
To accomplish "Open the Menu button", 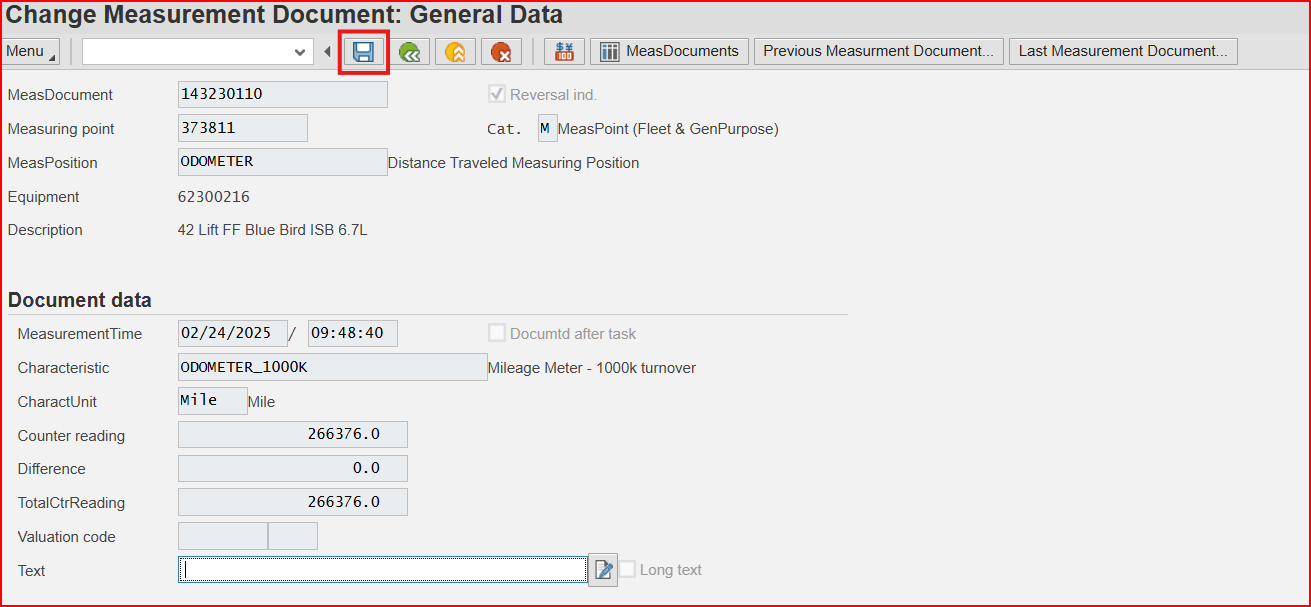I will tap(31, 51).
